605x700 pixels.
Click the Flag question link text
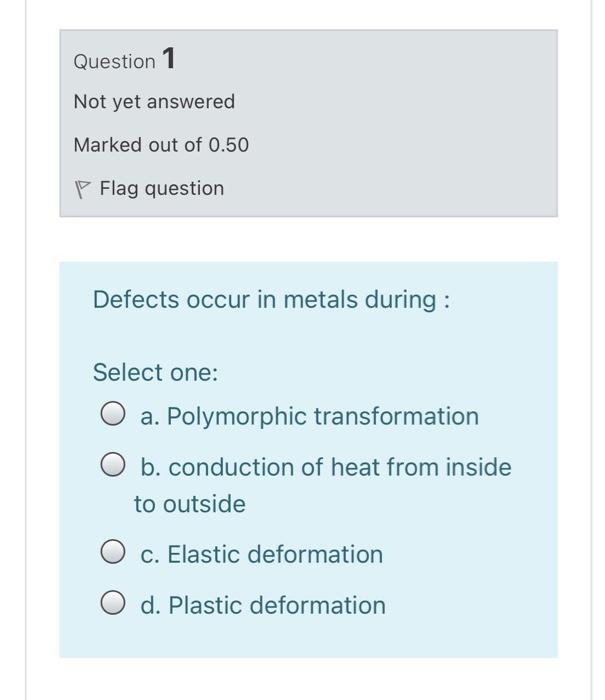point(161,188)
